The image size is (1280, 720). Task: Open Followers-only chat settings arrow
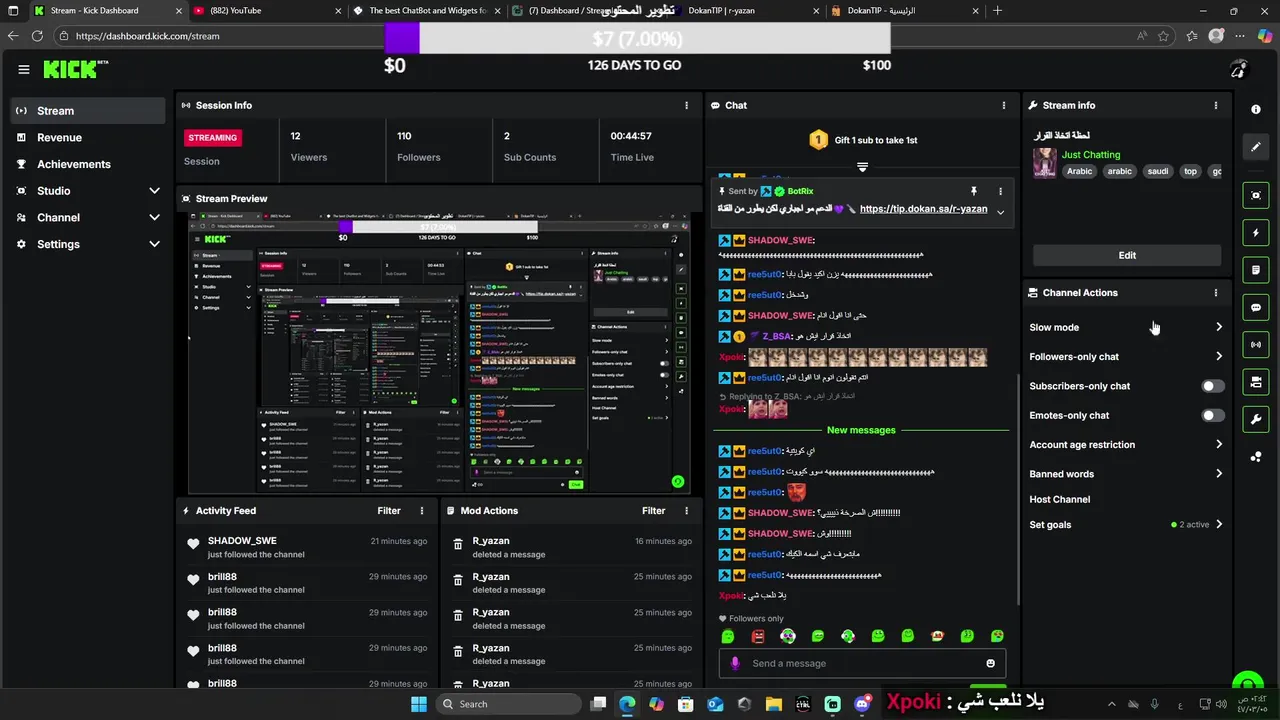[x=1218, y=356]
